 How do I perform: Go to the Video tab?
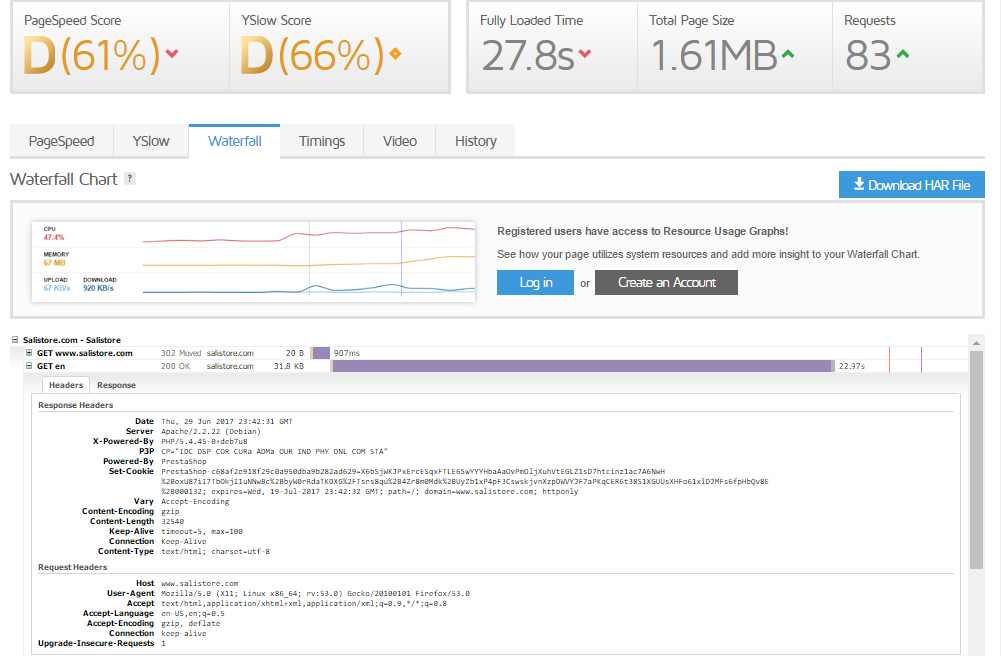point(400,141)
